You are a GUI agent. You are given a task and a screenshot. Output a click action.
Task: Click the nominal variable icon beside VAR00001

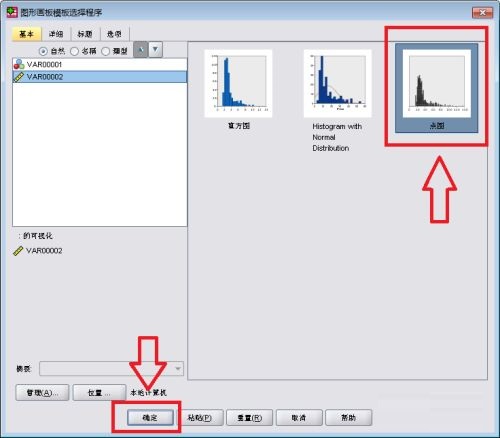(x=19, y=64)
